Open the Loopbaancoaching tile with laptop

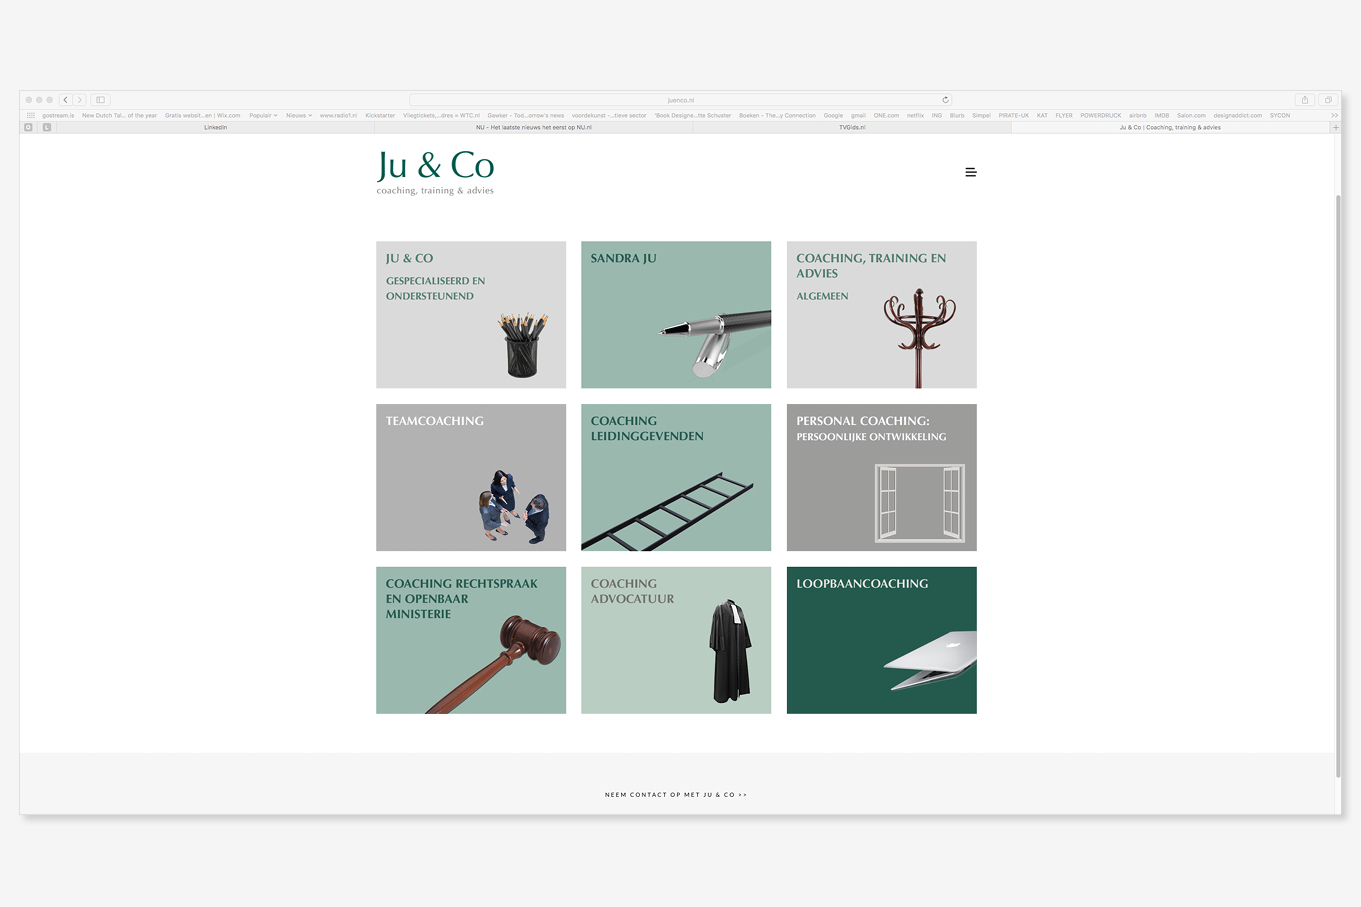click(x=881, y=640)
